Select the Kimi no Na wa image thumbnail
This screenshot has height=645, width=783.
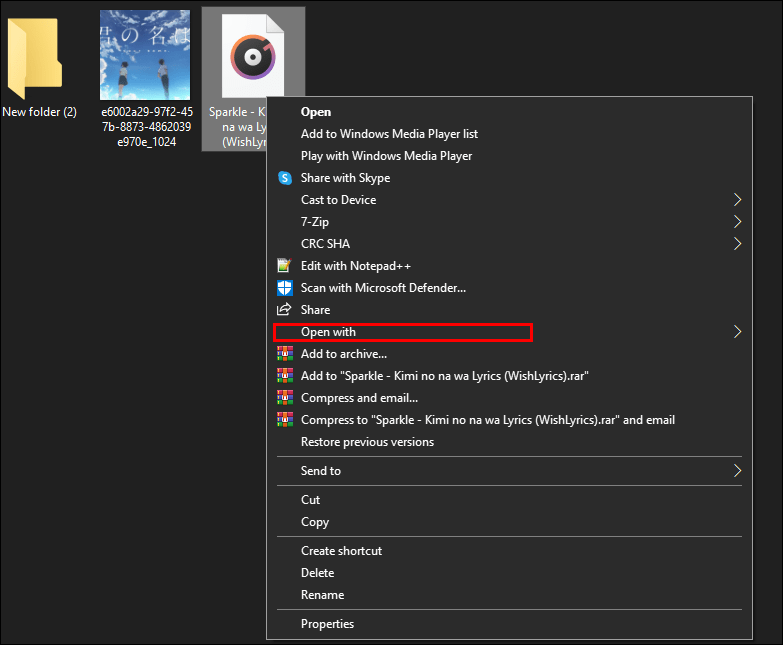click(x=145, y=55)
